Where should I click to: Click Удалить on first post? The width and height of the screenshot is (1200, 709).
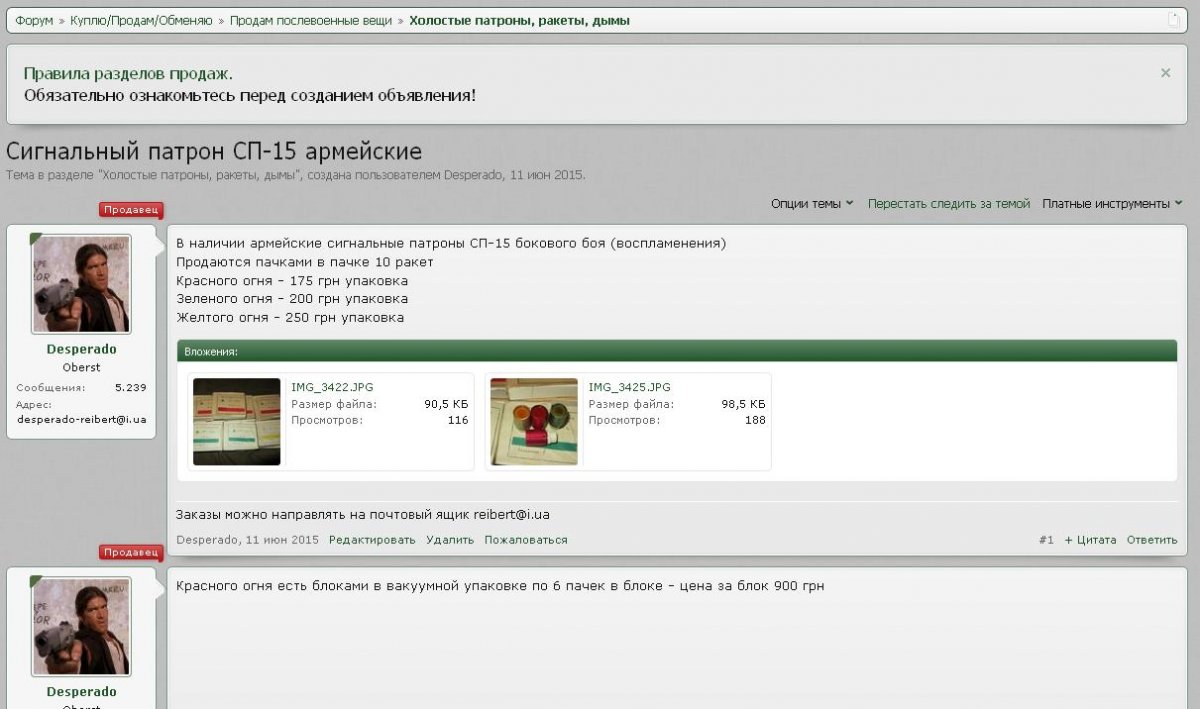coord(450,540)
